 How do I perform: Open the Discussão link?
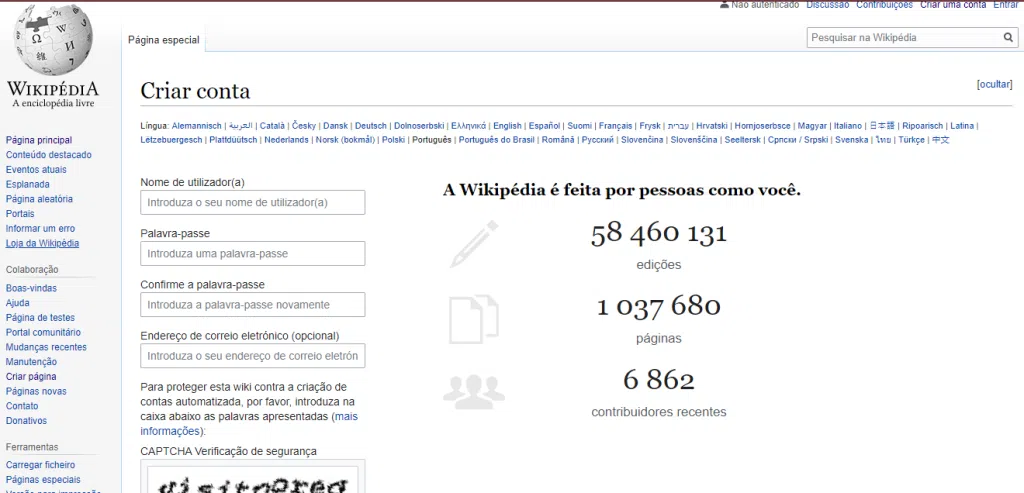pos(827,5)
